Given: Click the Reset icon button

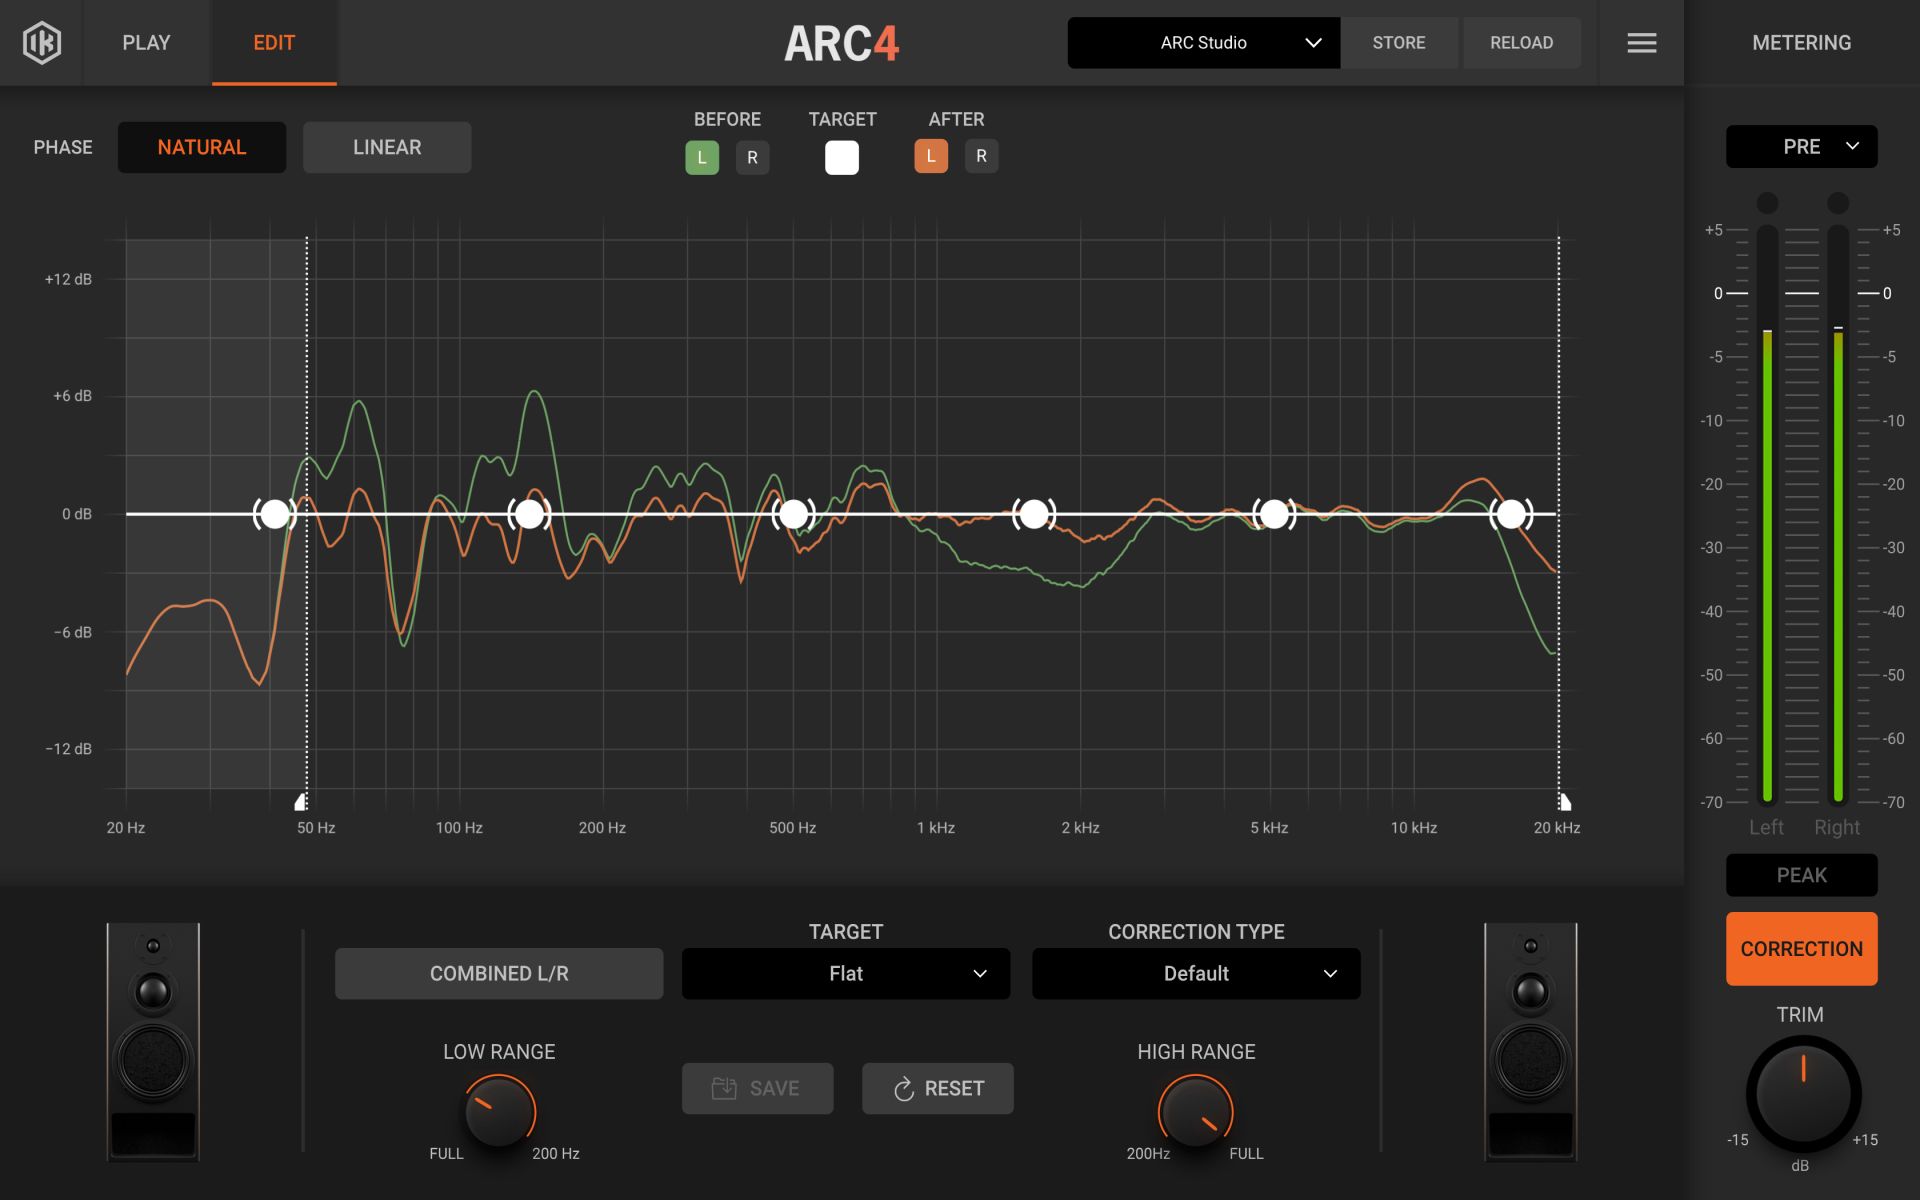Looking at the screenshot, I should [937, 1088].
